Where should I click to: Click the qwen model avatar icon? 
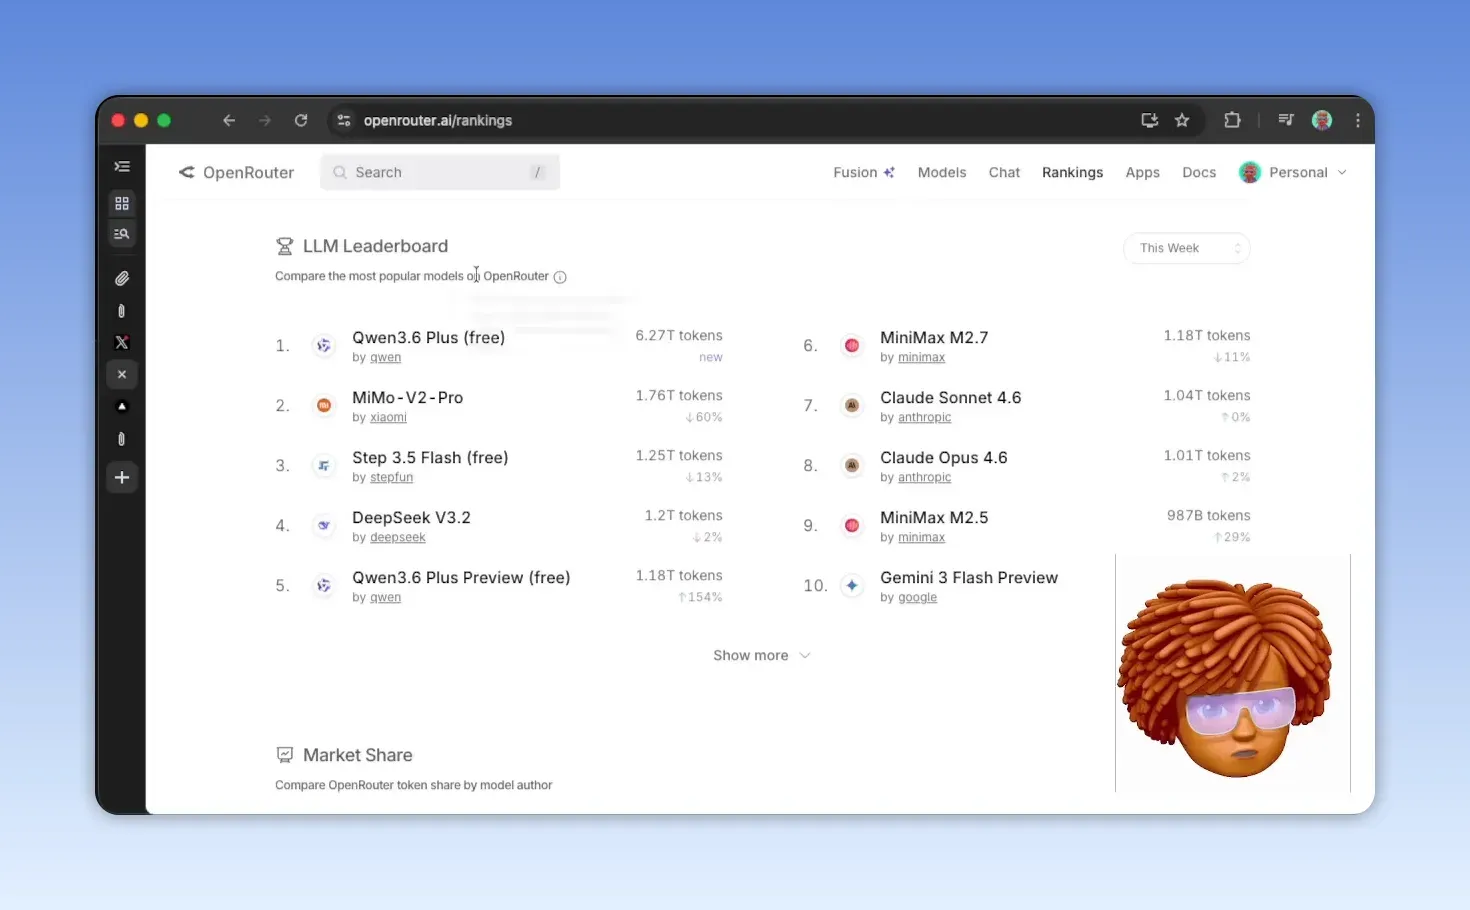tap(323, 345)
